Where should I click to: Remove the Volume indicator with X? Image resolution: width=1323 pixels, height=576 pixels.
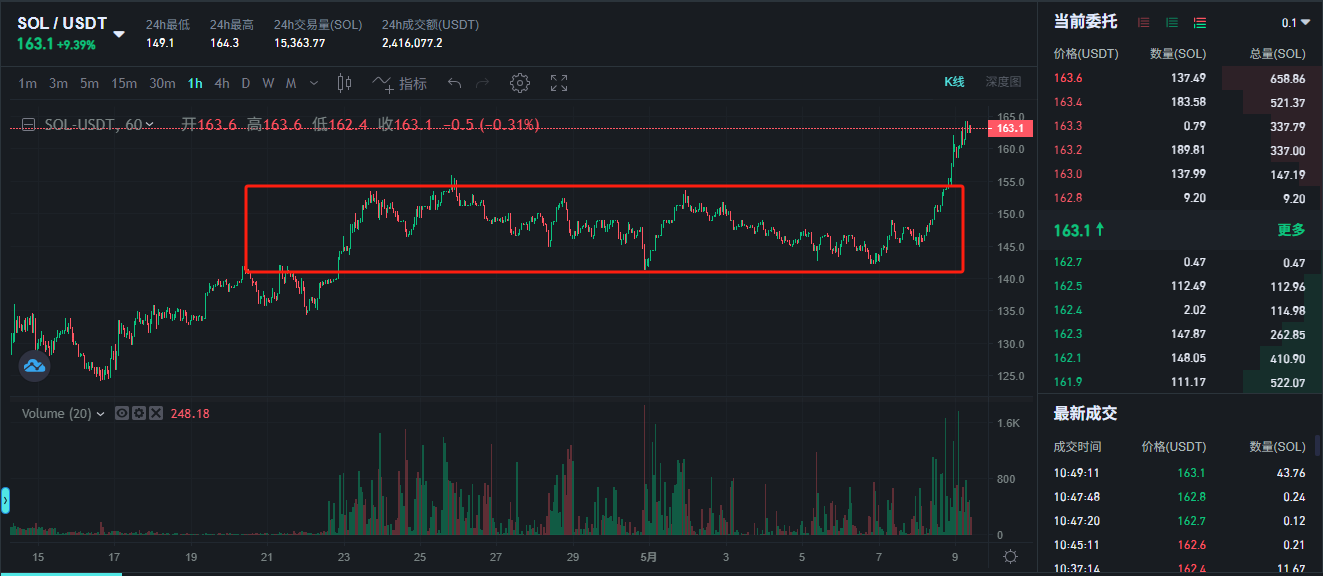tap(155, 413)
